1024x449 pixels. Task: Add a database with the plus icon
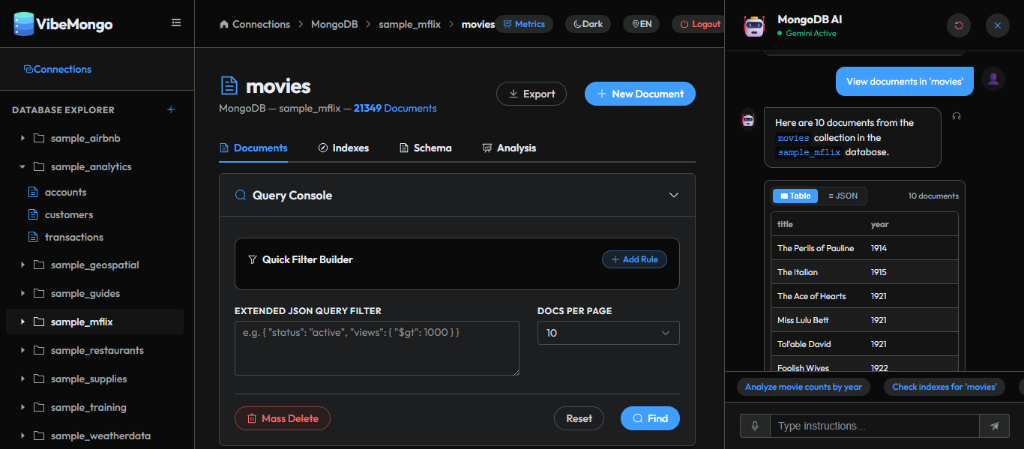[x=171, y=110]
